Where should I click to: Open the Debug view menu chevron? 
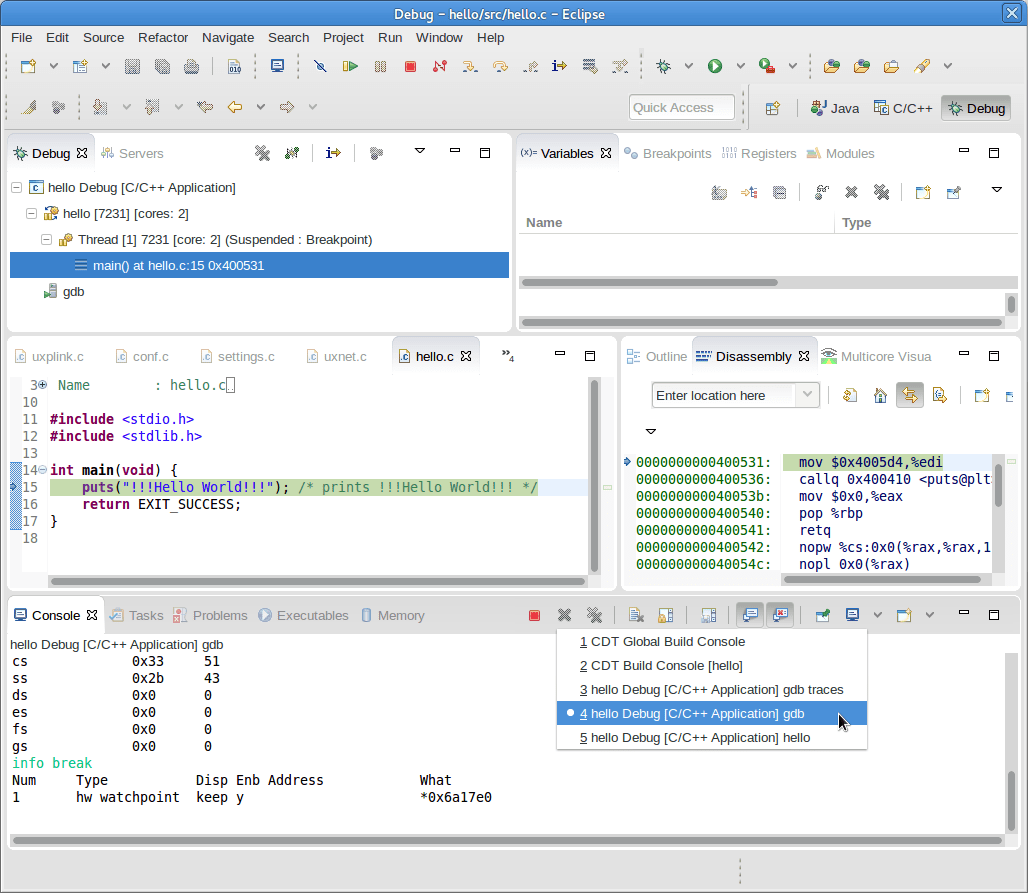420,152
